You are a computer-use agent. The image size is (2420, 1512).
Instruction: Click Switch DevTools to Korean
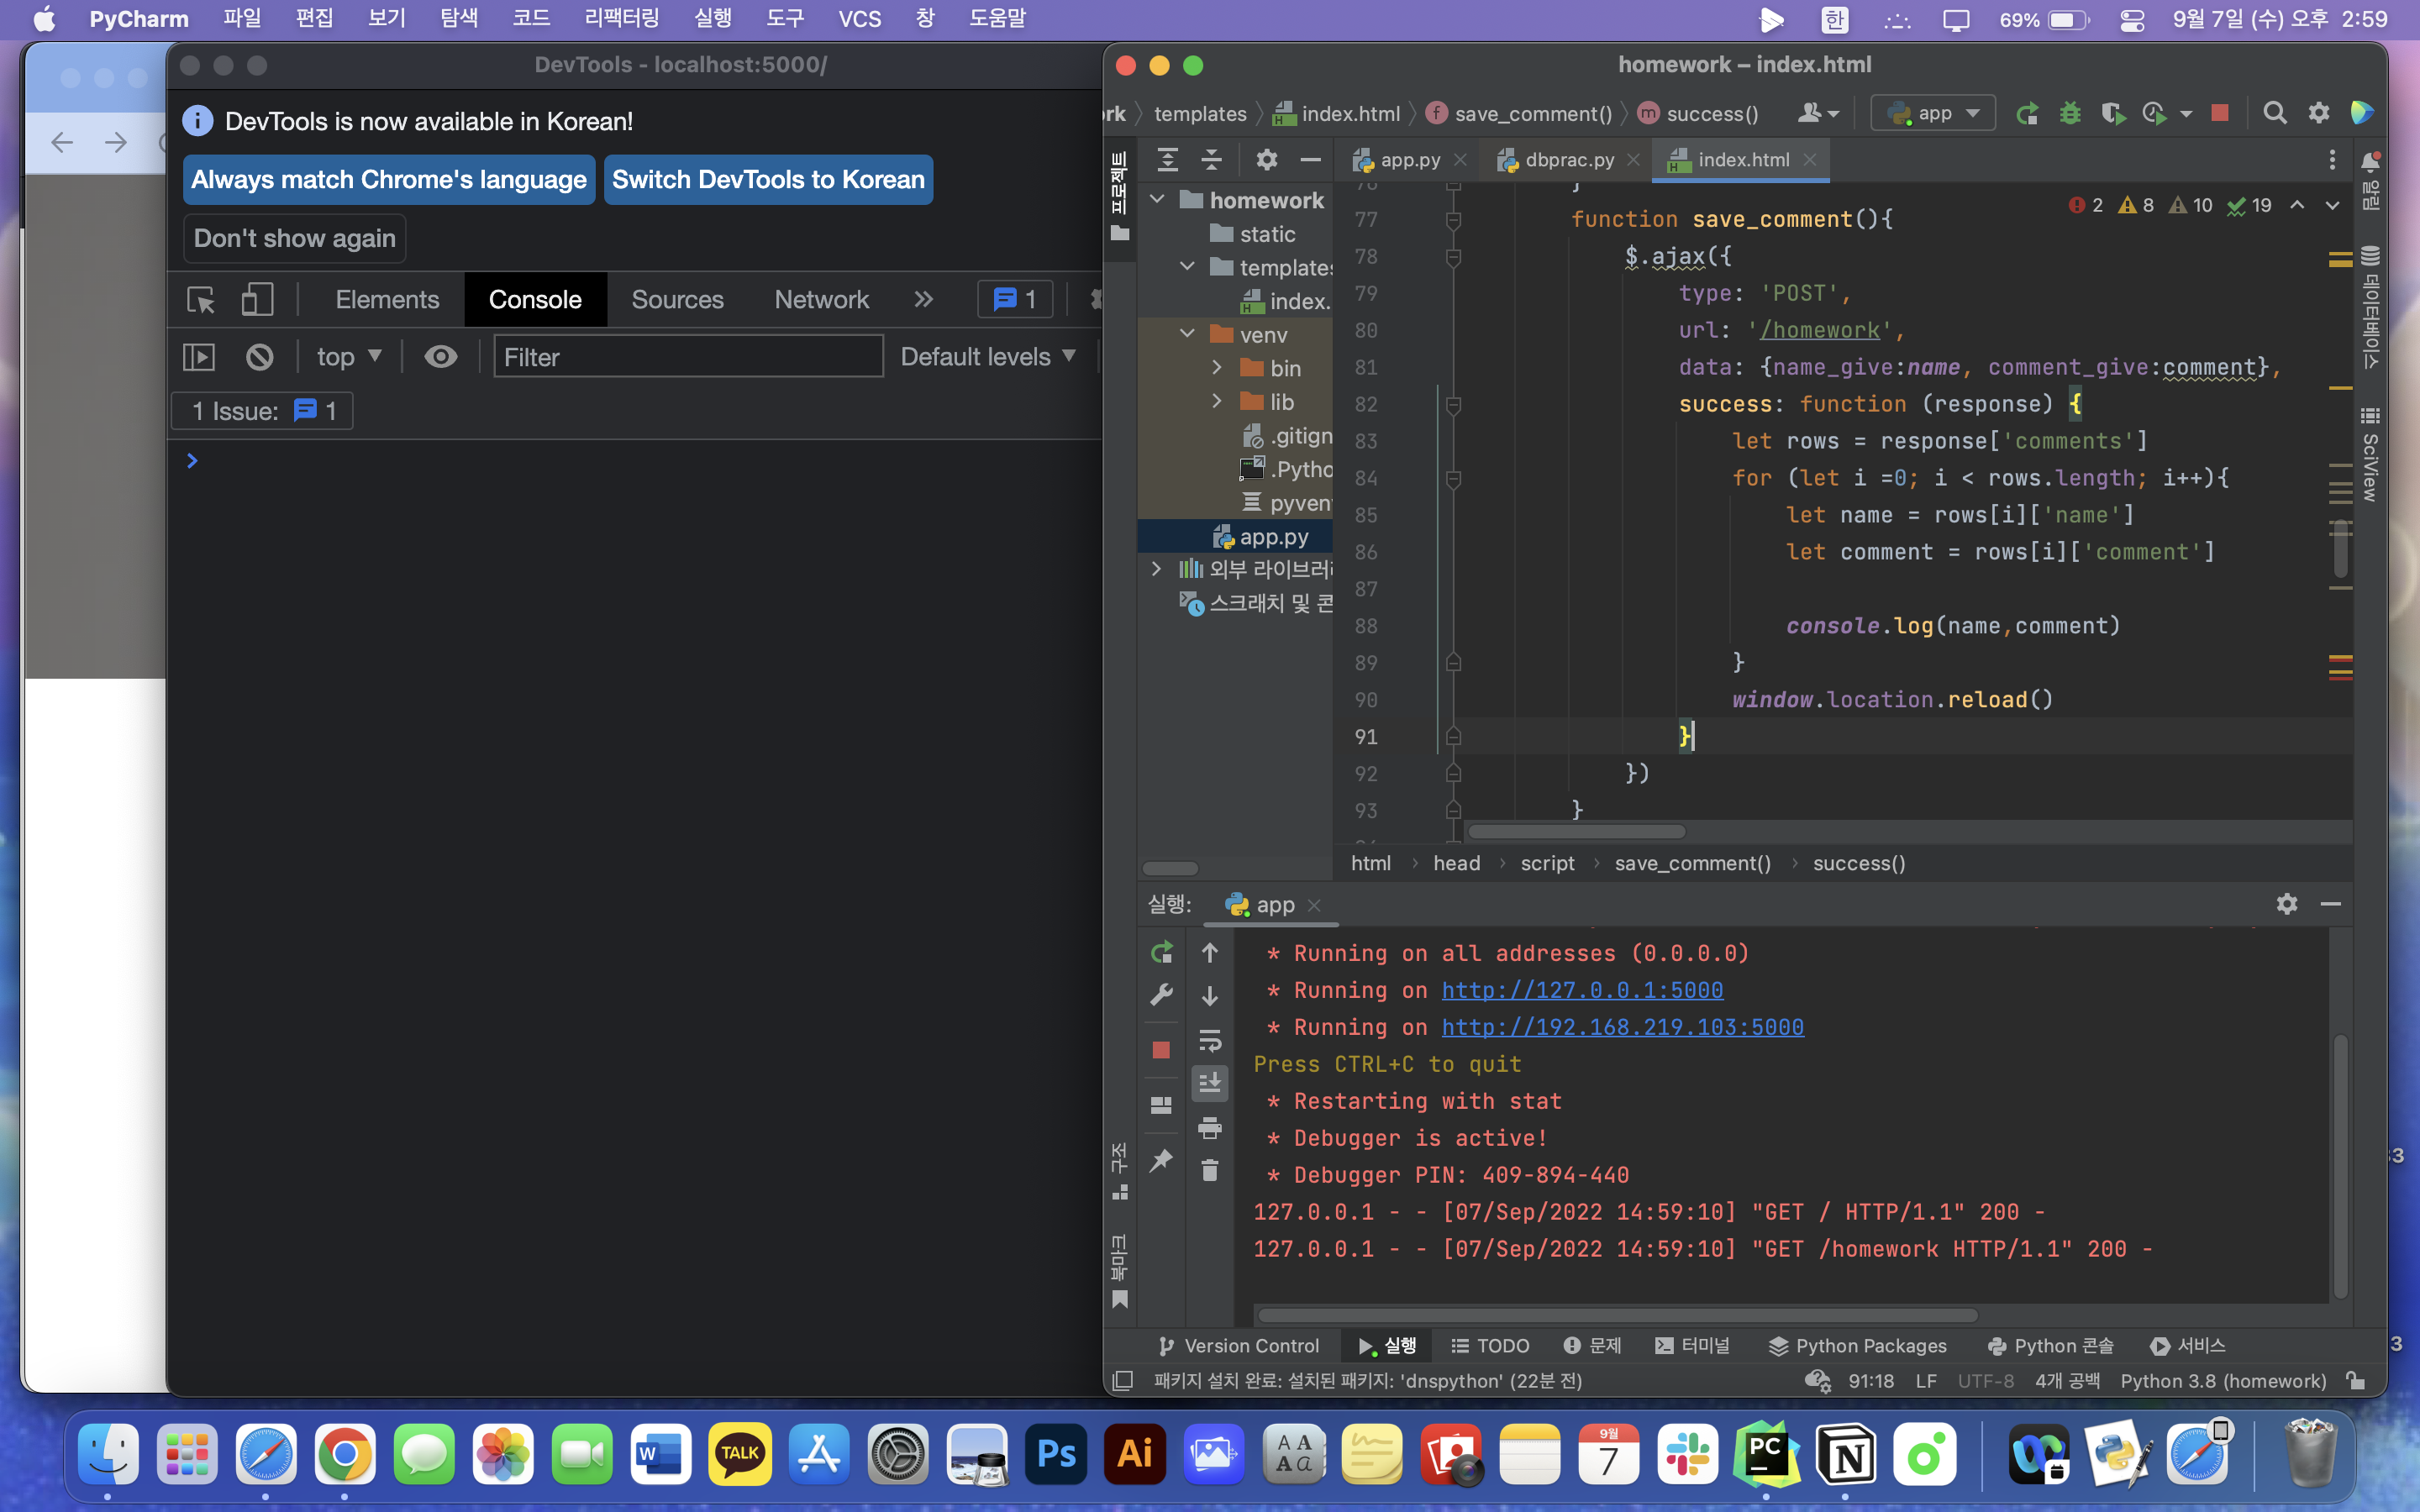tap(768, 180)
